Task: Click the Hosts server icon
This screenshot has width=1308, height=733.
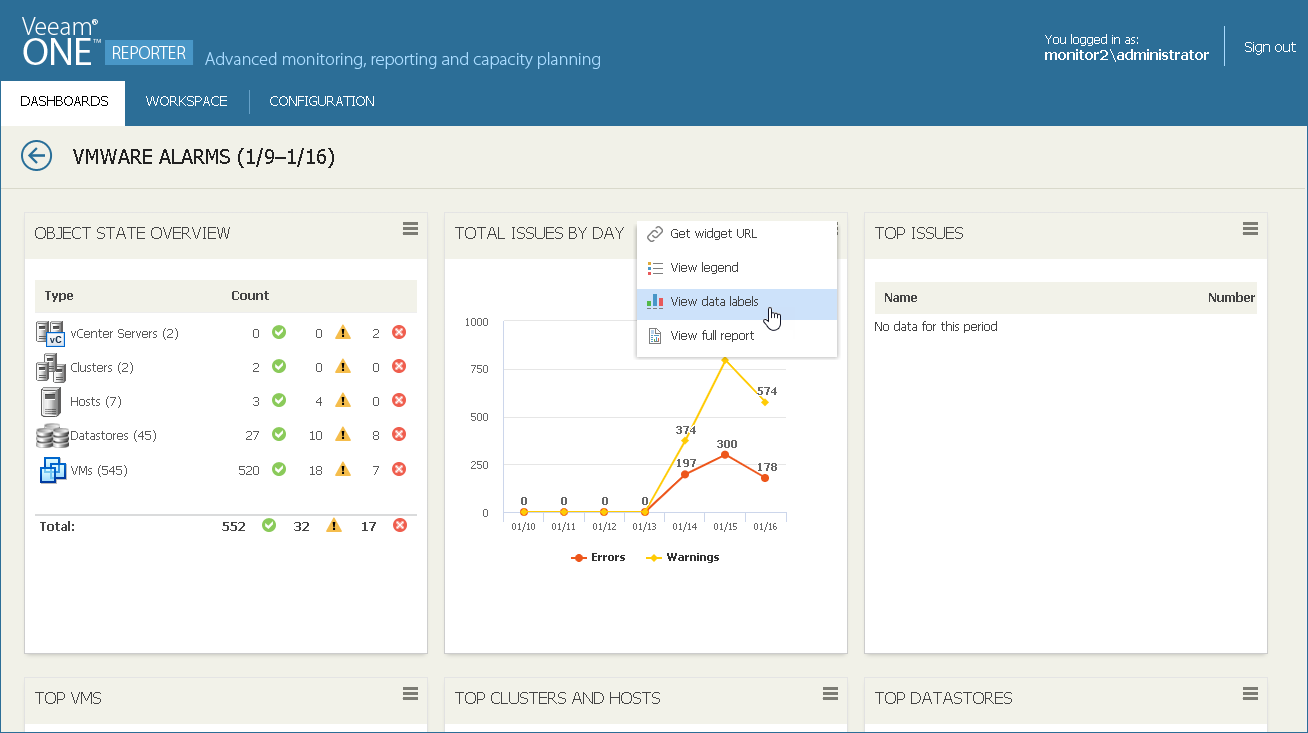Action: [50, 402]
